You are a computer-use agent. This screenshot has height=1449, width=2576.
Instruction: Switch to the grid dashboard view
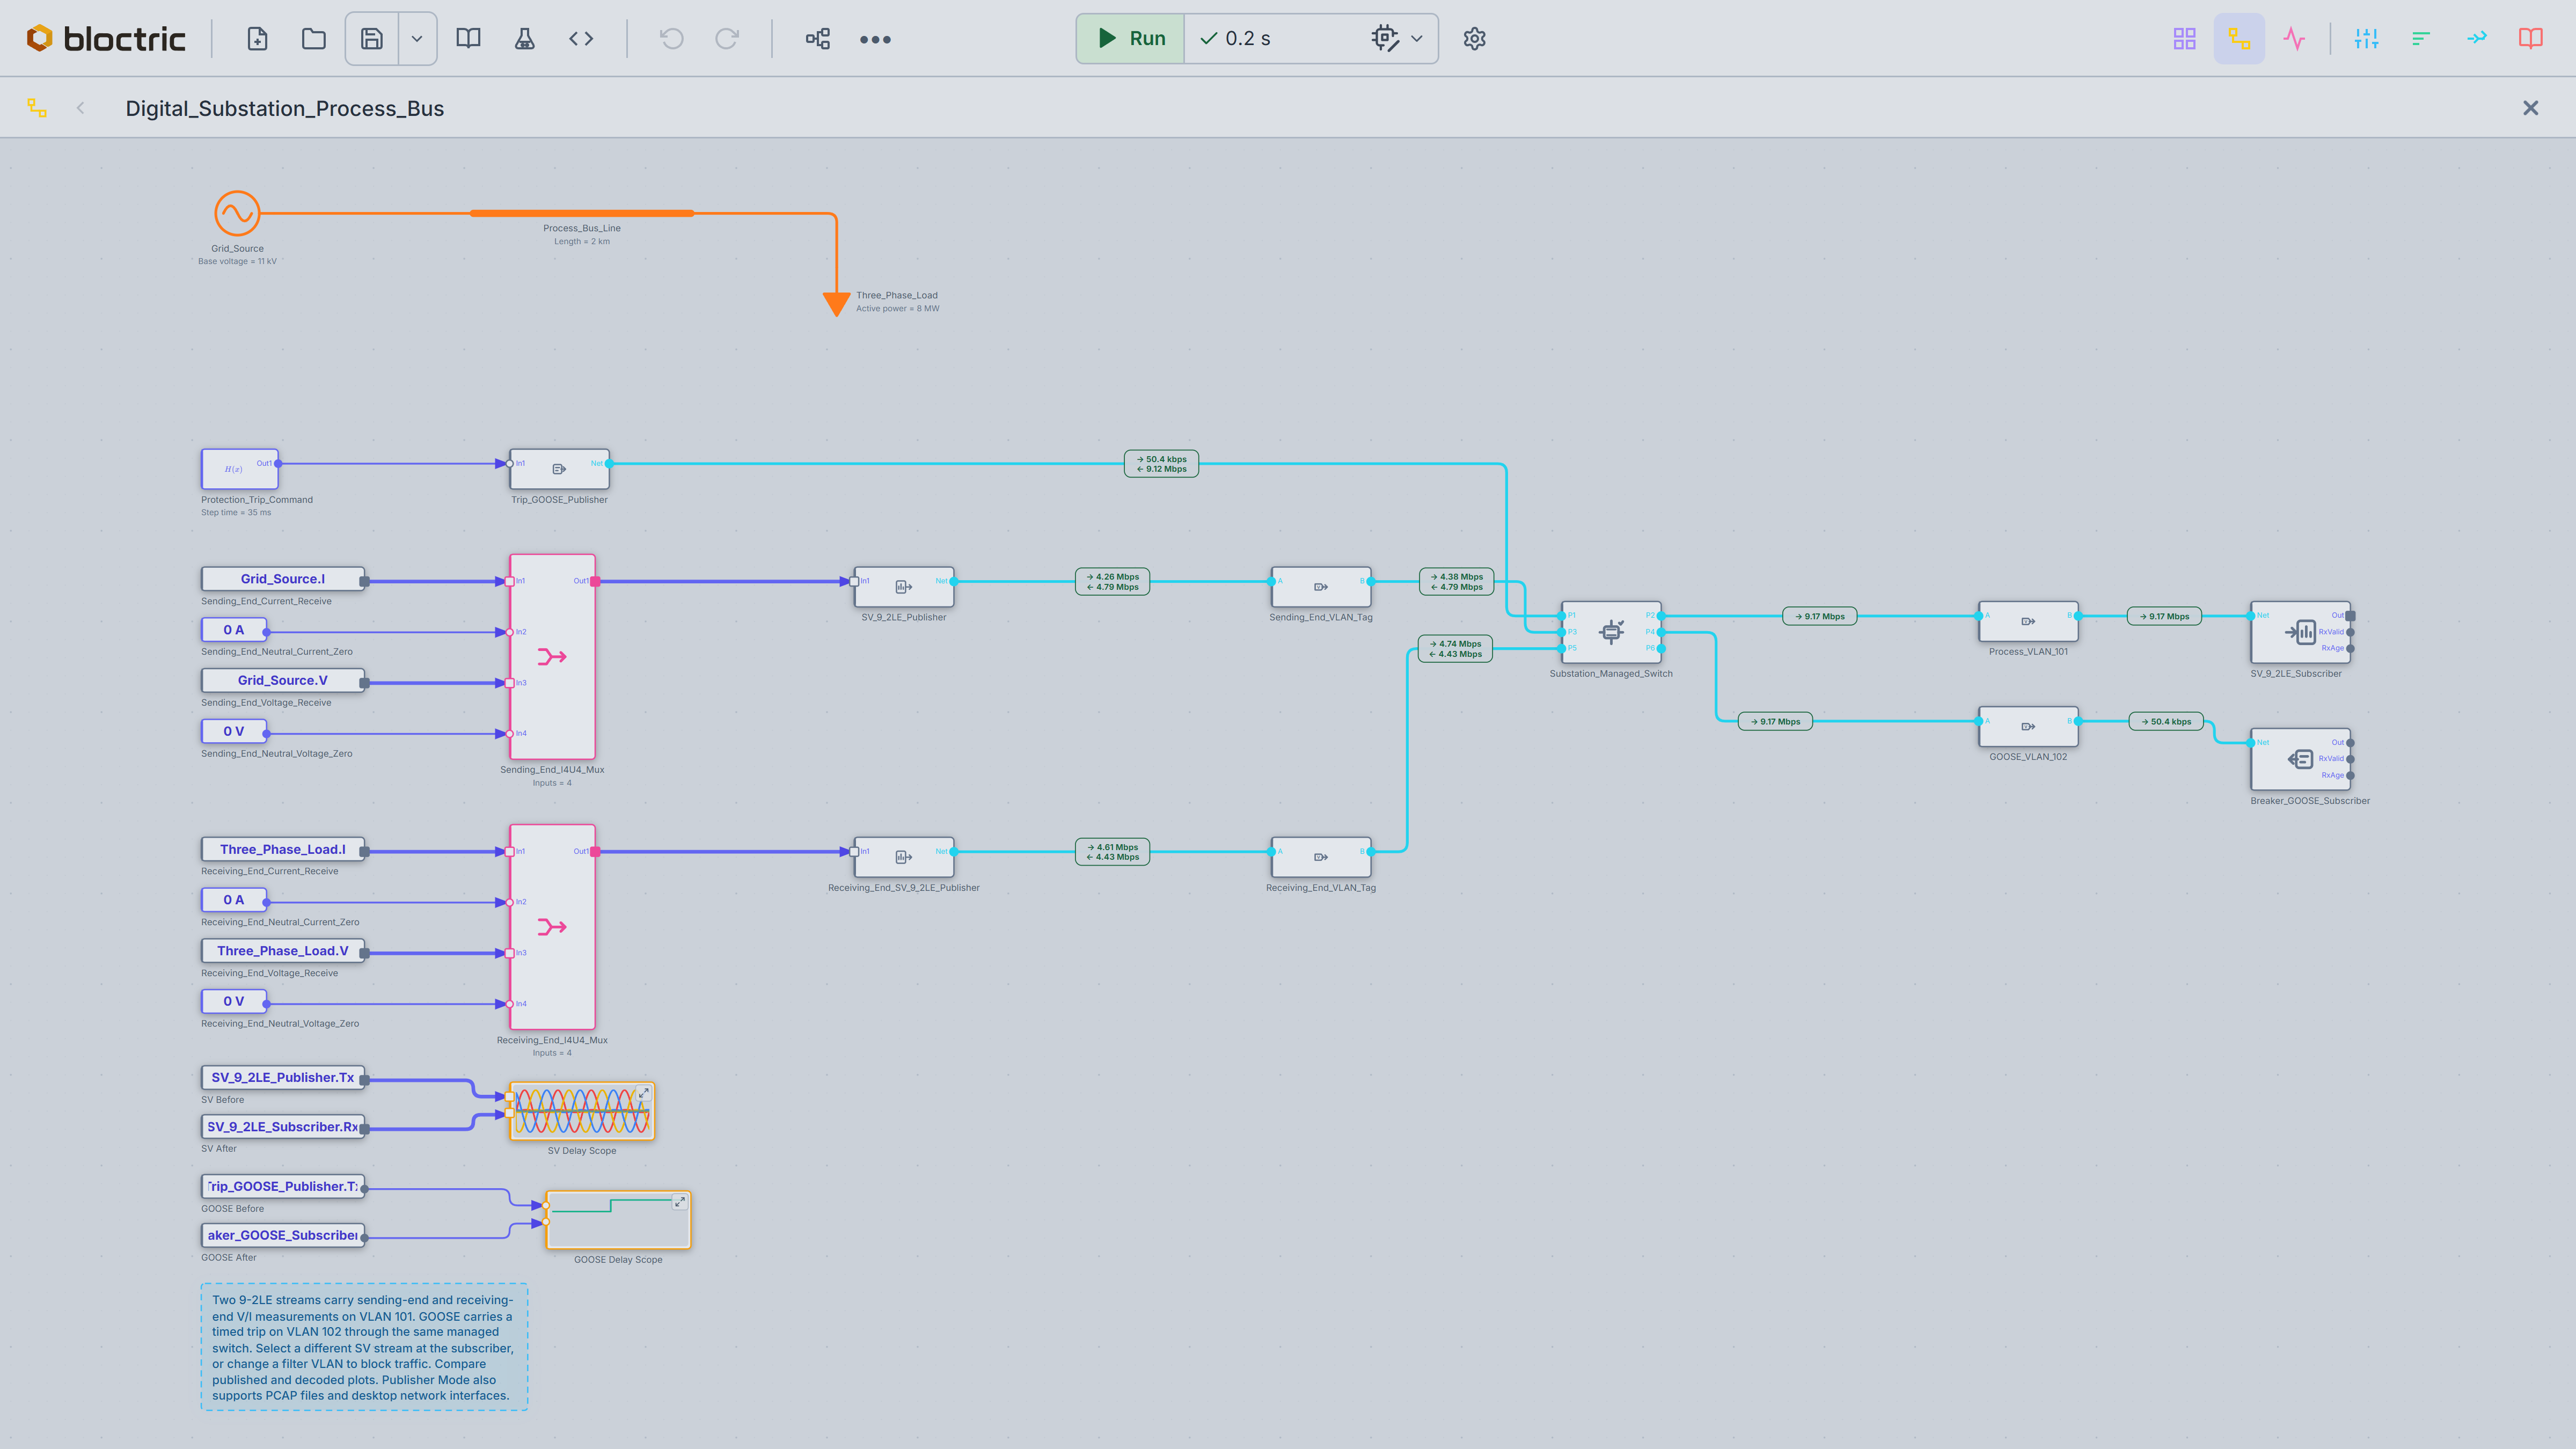click(2185, 39)
